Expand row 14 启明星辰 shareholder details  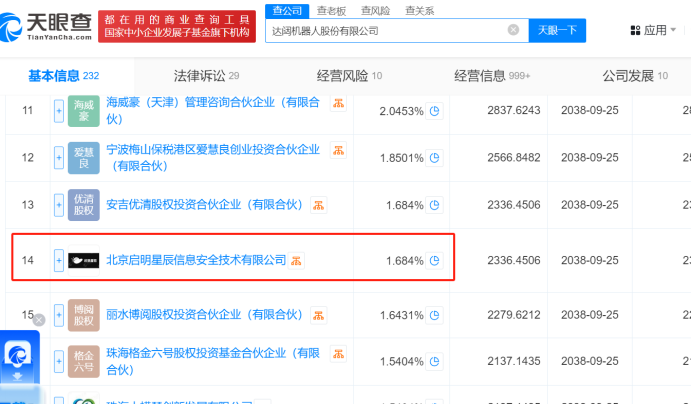click(x=59, y=261)
